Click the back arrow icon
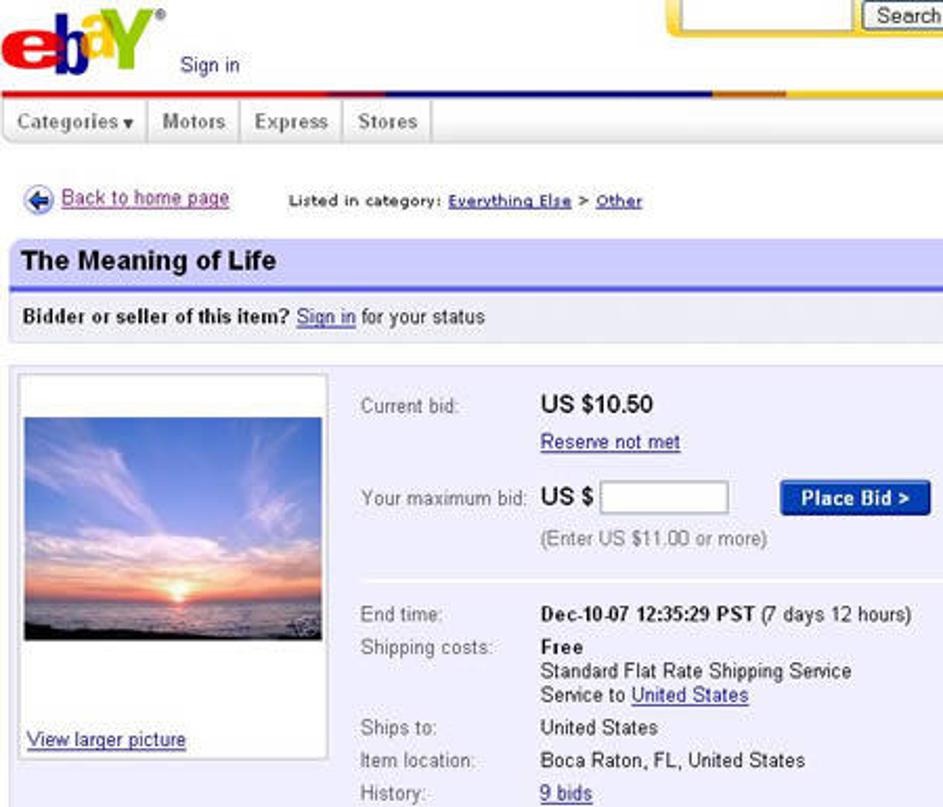 [x=39, y=200]
